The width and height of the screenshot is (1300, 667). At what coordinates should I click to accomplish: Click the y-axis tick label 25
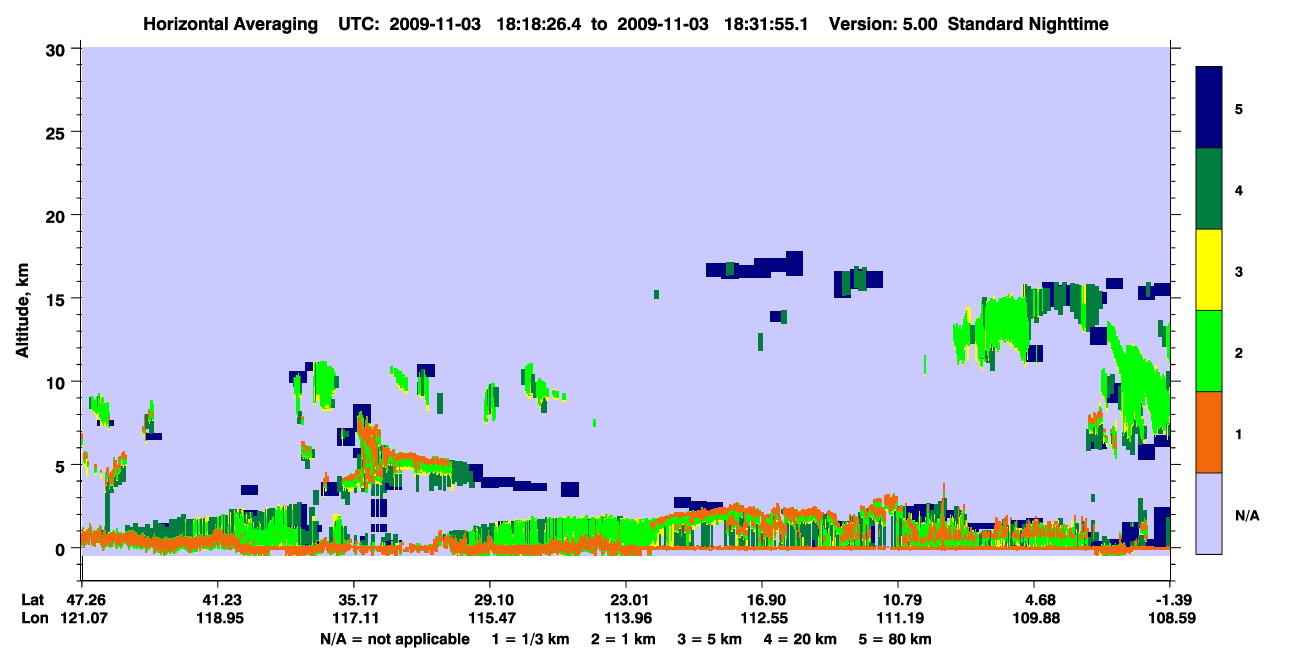click(x=58, y=132)
